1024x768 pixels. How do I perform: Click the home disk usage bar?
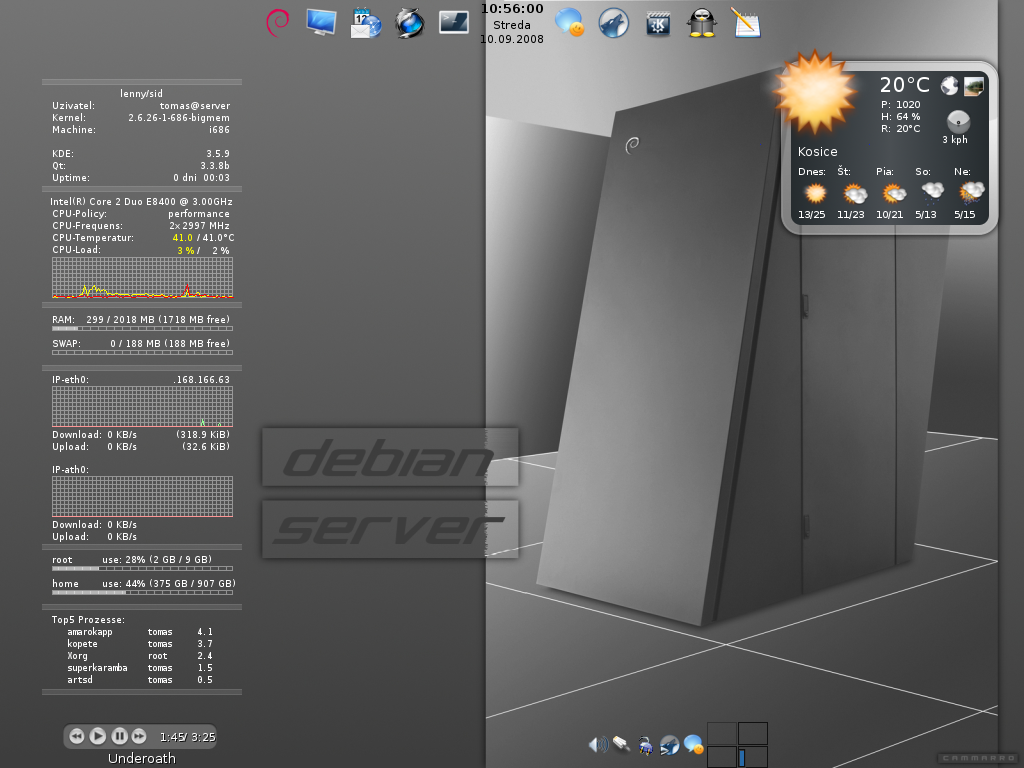pos(142,593)
